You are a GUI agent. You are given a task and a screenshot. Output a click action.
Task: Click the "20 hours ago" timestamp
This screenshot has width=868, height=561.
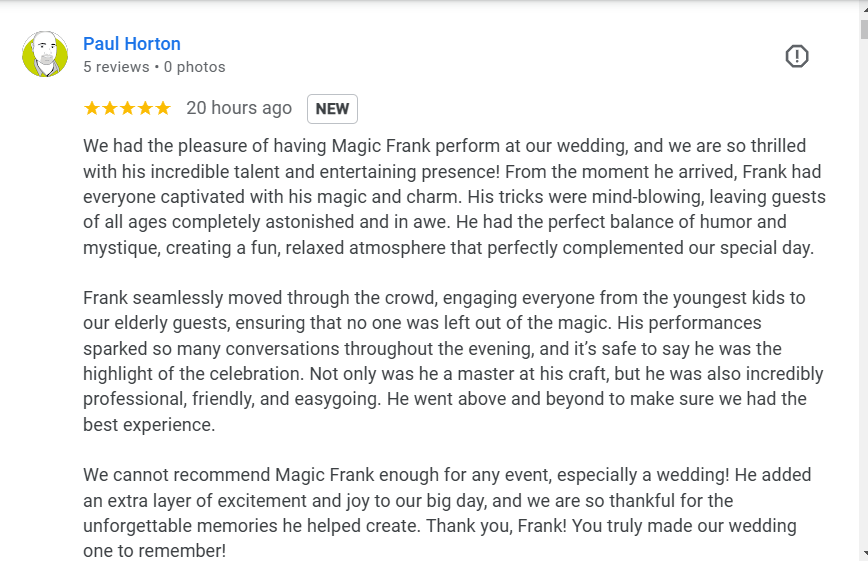tap(239, 108)
